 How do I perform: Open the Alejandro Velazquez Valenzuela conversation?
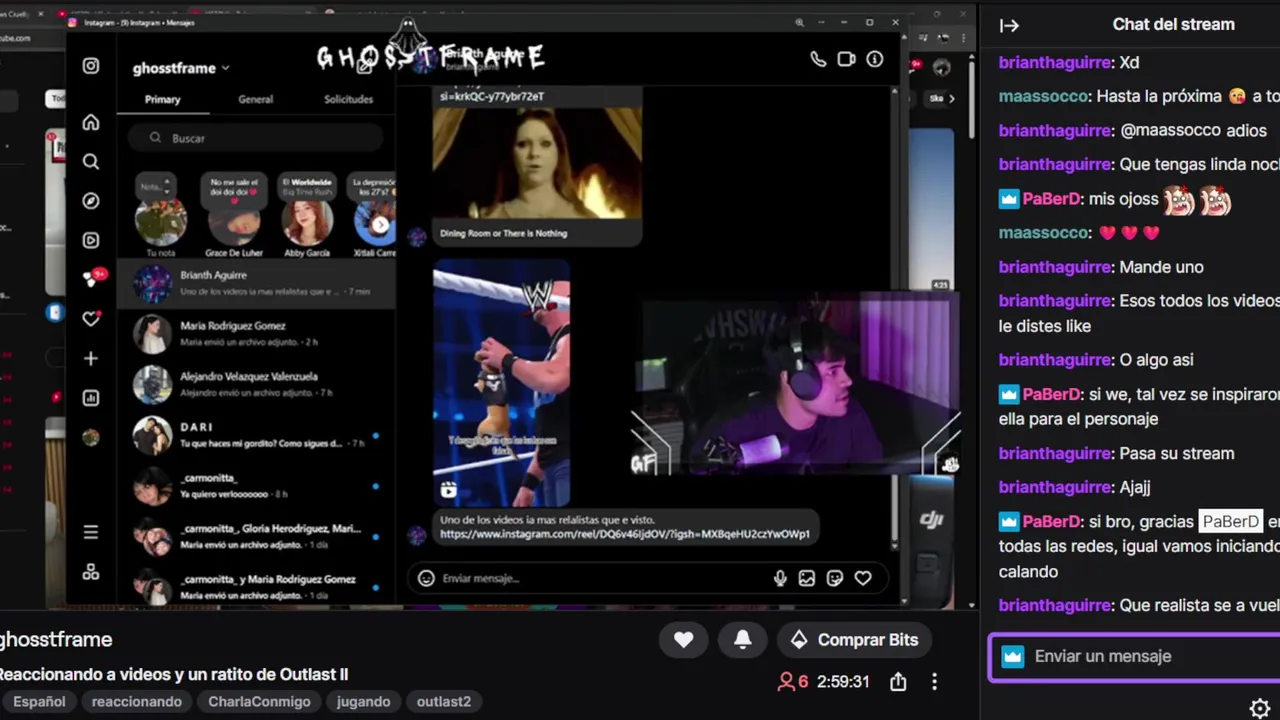click(256, 385)
